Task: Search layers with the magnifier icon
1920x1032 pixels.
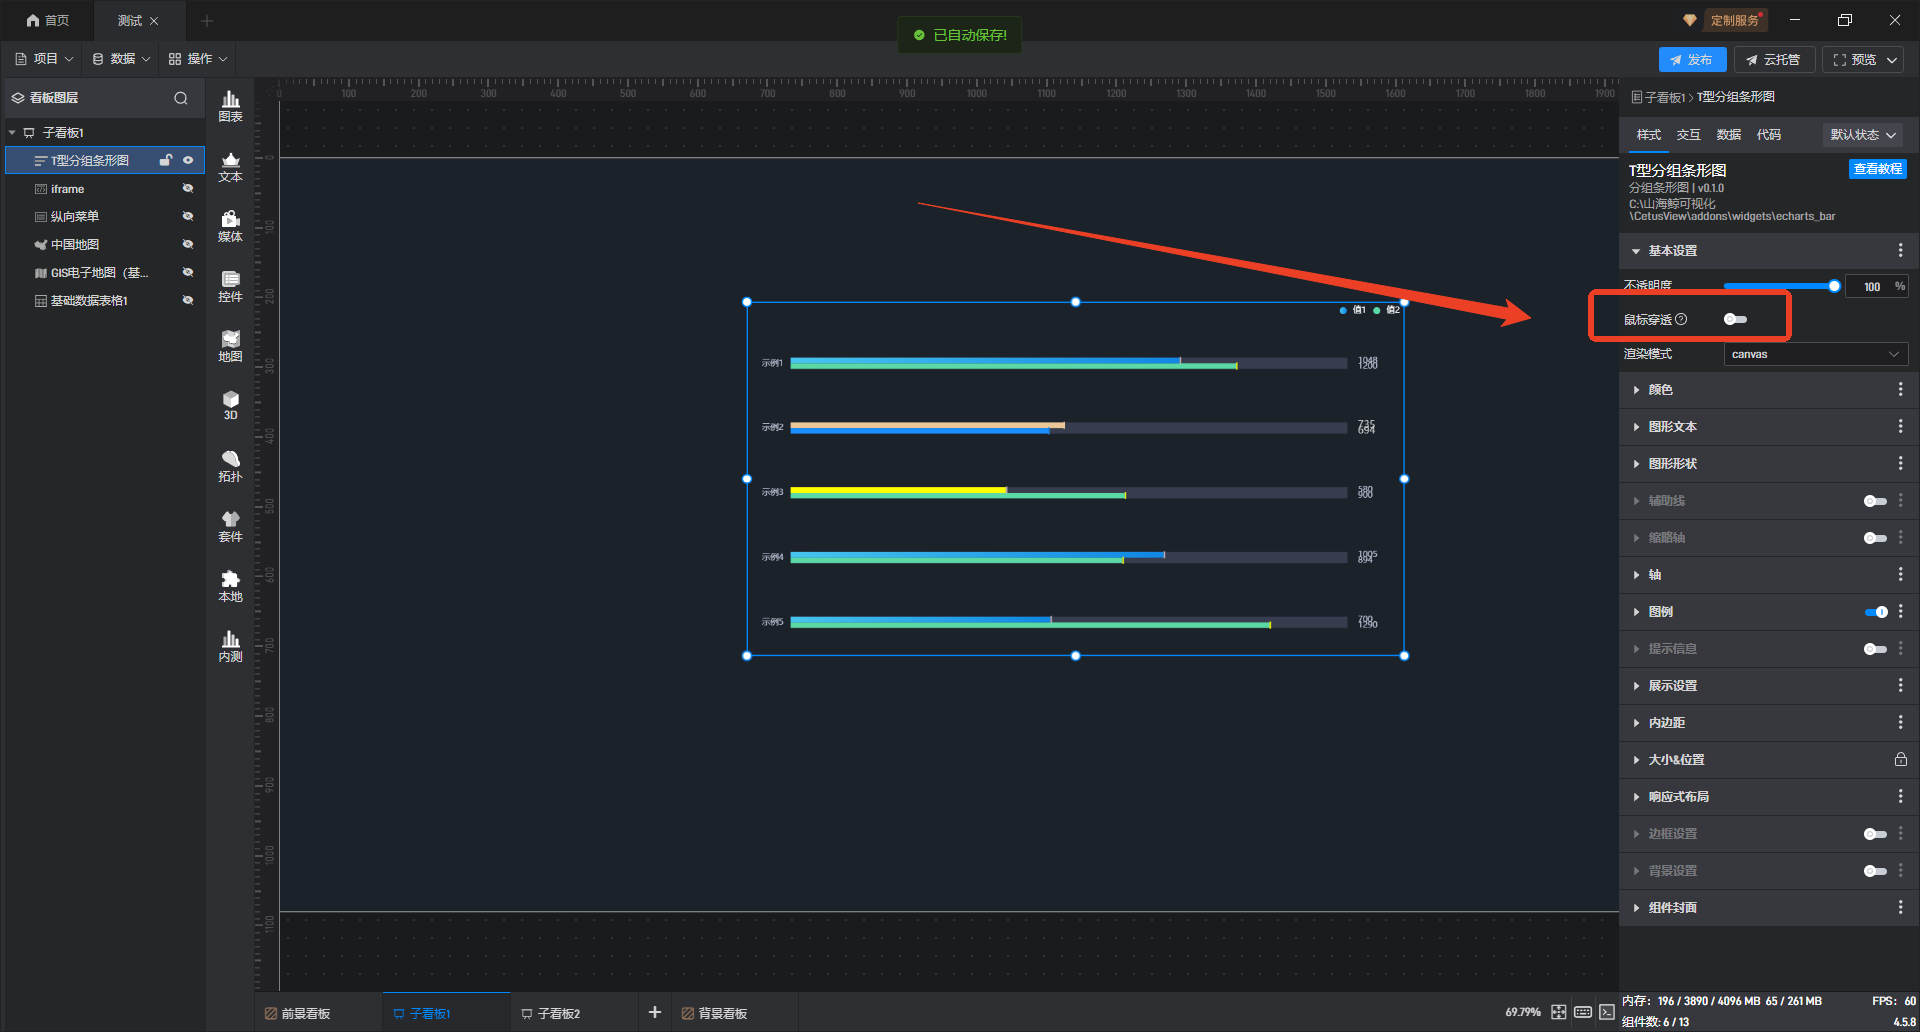Action: [181, 98]
